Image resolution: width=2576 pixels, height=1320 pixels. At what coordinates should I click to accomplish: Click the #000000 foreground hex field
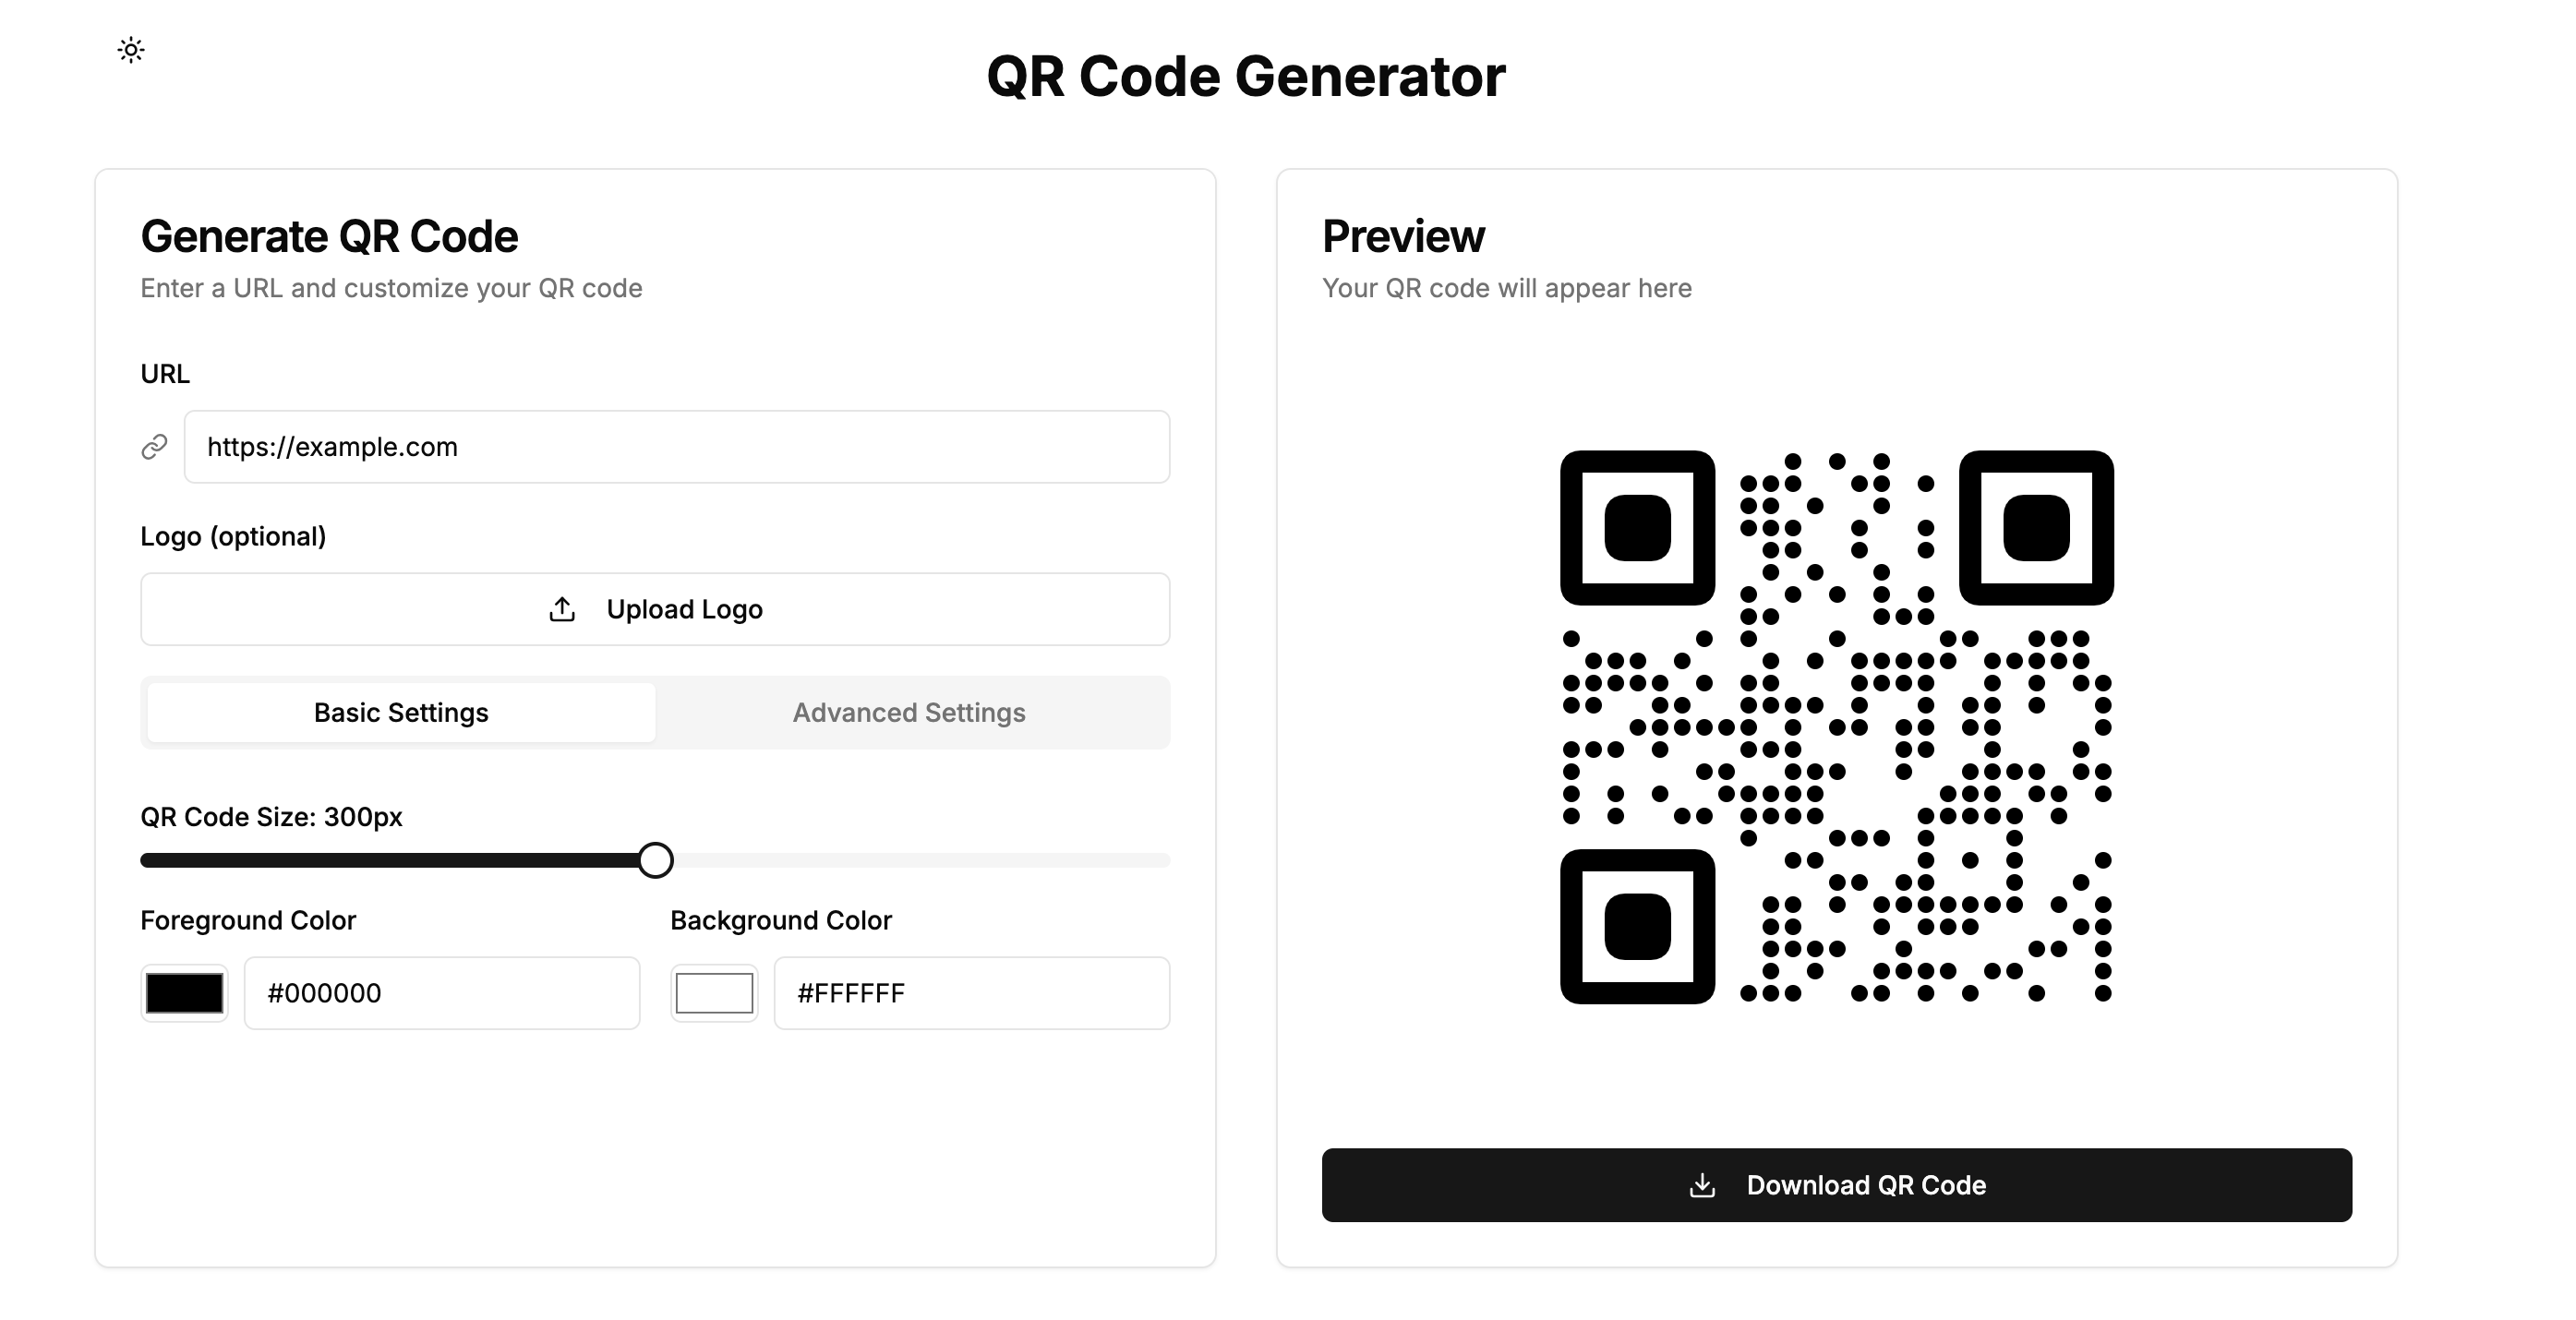pyautogui.click(x=441, y=992)
